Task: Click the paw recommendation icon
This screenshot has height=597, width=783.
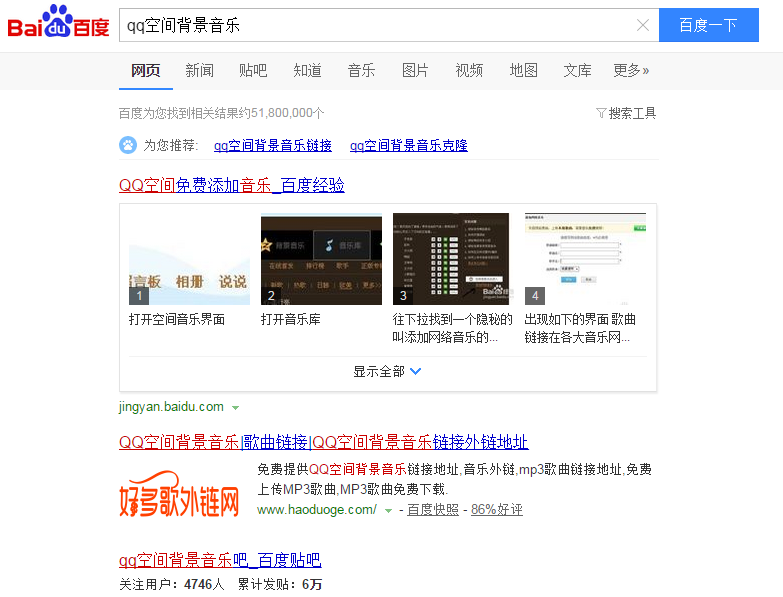Action: (128, 145)
